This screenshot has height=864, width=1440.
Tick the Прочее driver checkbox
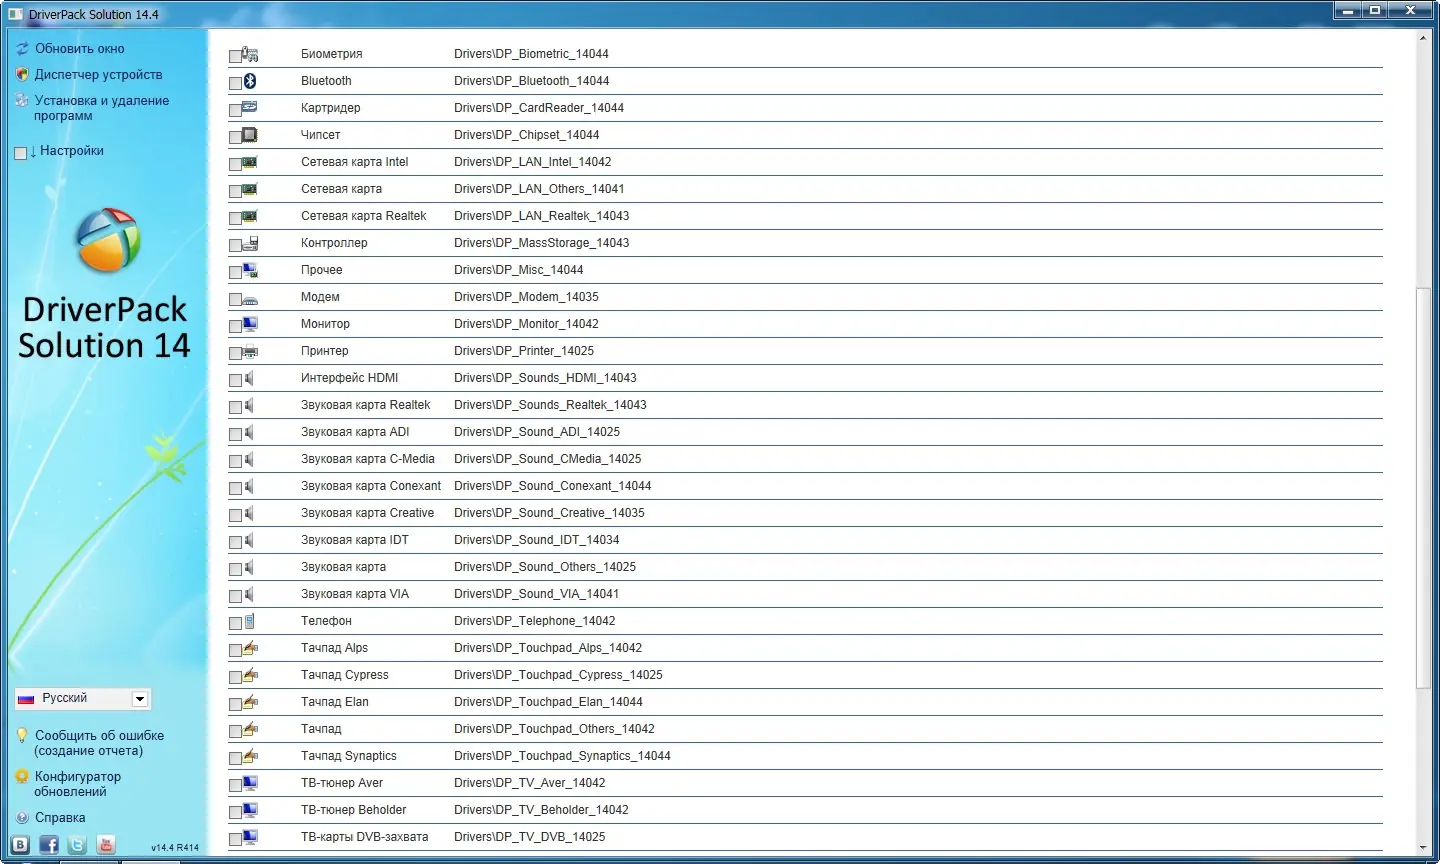point(235,272)
